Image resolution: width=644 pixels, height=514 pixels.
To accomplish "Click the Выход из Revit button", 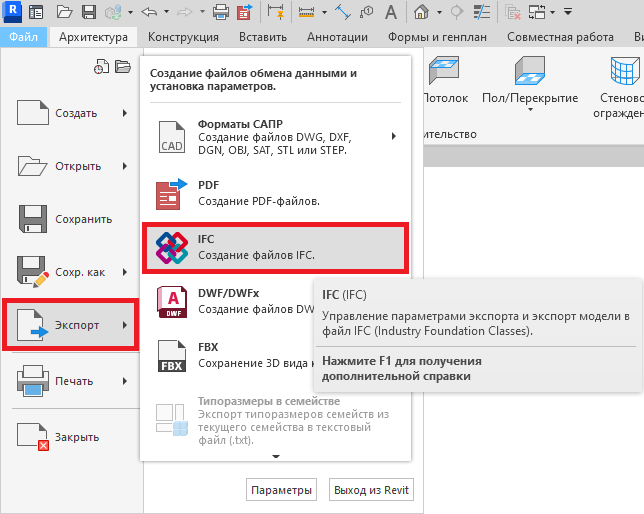I will pyautogui.click(x=371, y=490).
